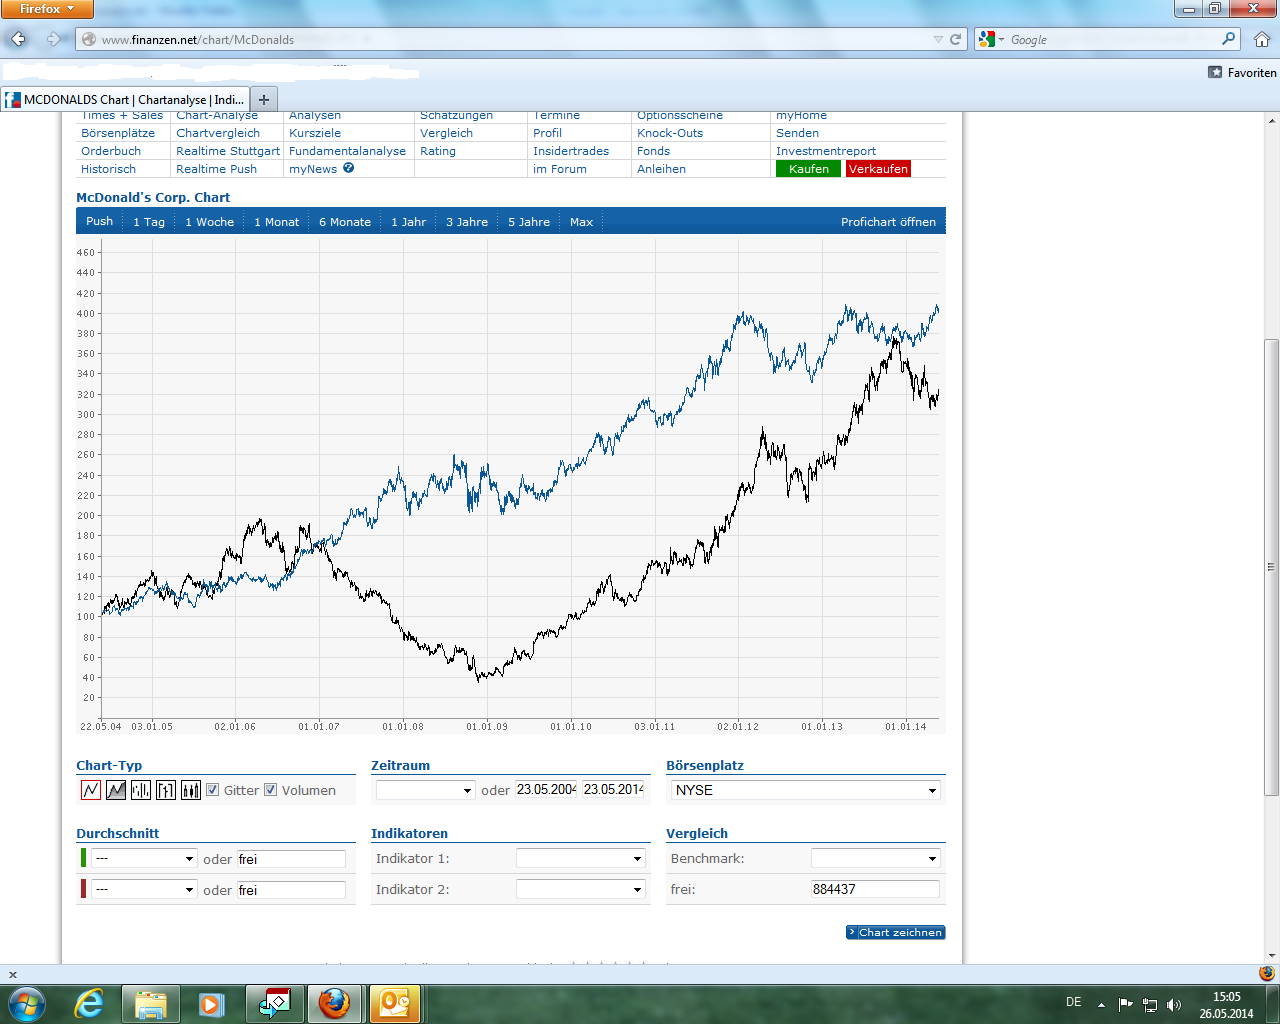Click the Firefox home icon
Screen dimensions: 1280x1024
tap(1261, 40)
